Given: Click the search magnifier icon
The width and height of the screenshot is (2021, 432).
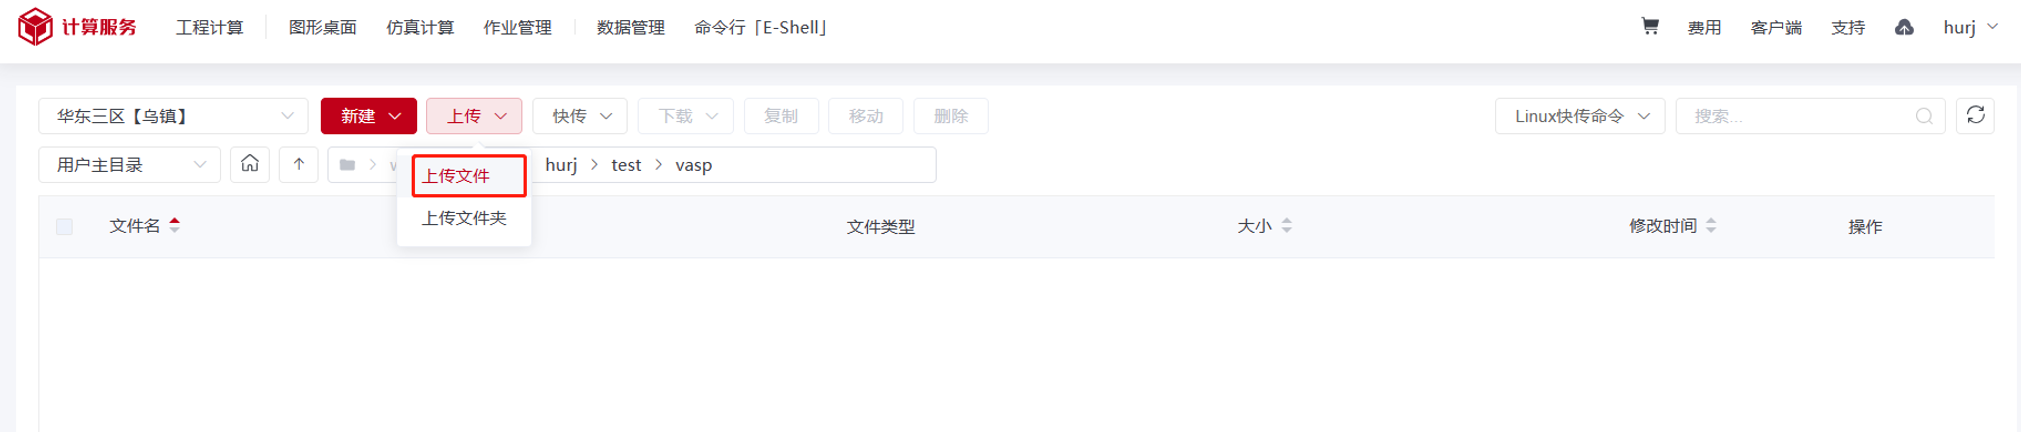Looking at the screenshot, I should 1924,116.
